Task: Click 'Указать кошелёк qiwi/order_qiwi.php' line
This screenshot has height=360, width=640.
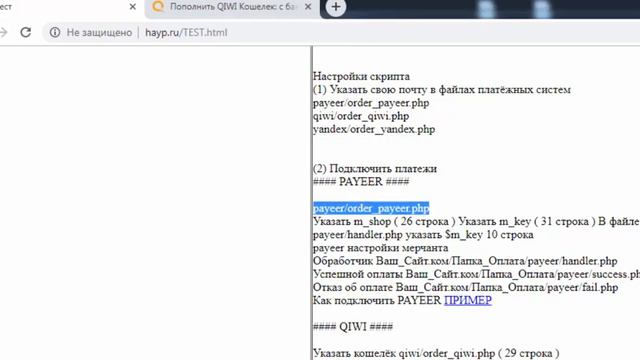Action: pos(436,353)
